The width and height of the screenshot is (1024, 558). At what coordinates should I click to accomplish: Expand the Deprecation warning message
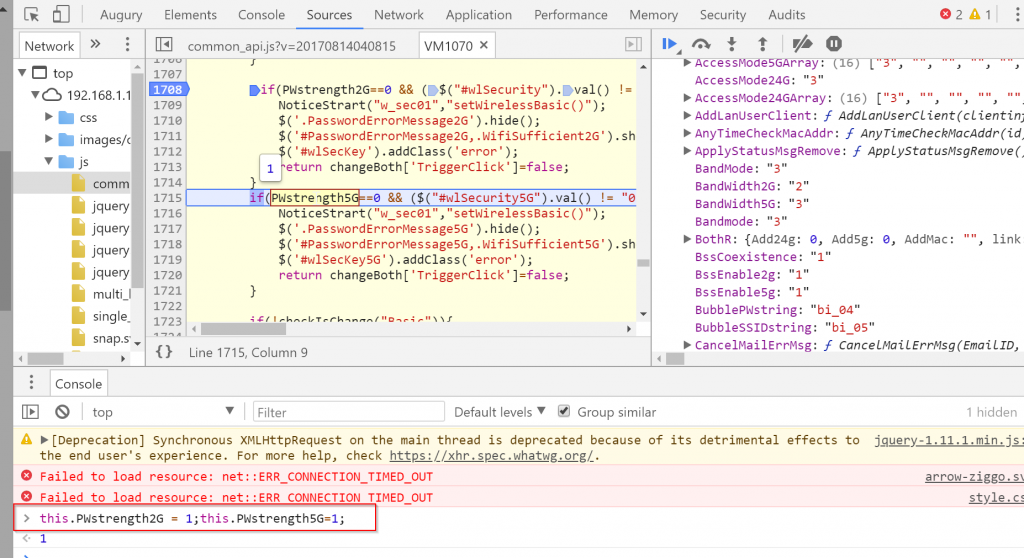point(44,440)
